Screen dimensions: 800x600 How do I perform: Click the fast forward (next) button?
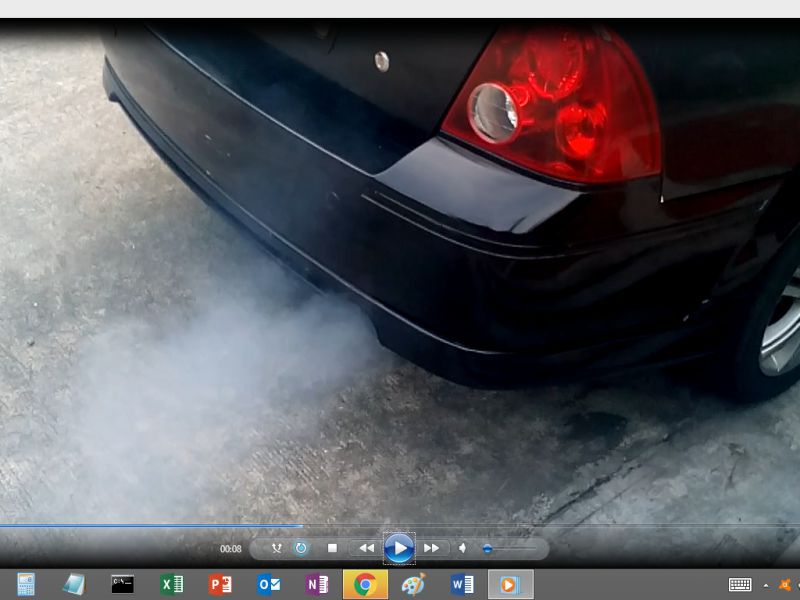431,548
